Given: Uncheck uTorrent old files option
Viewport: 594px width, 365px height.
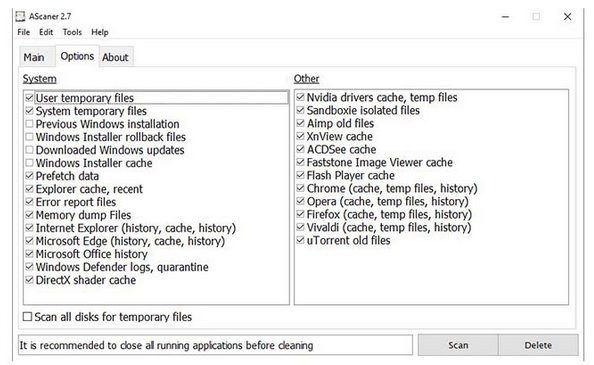Looking at the screenshot, I should coord(300,240).
